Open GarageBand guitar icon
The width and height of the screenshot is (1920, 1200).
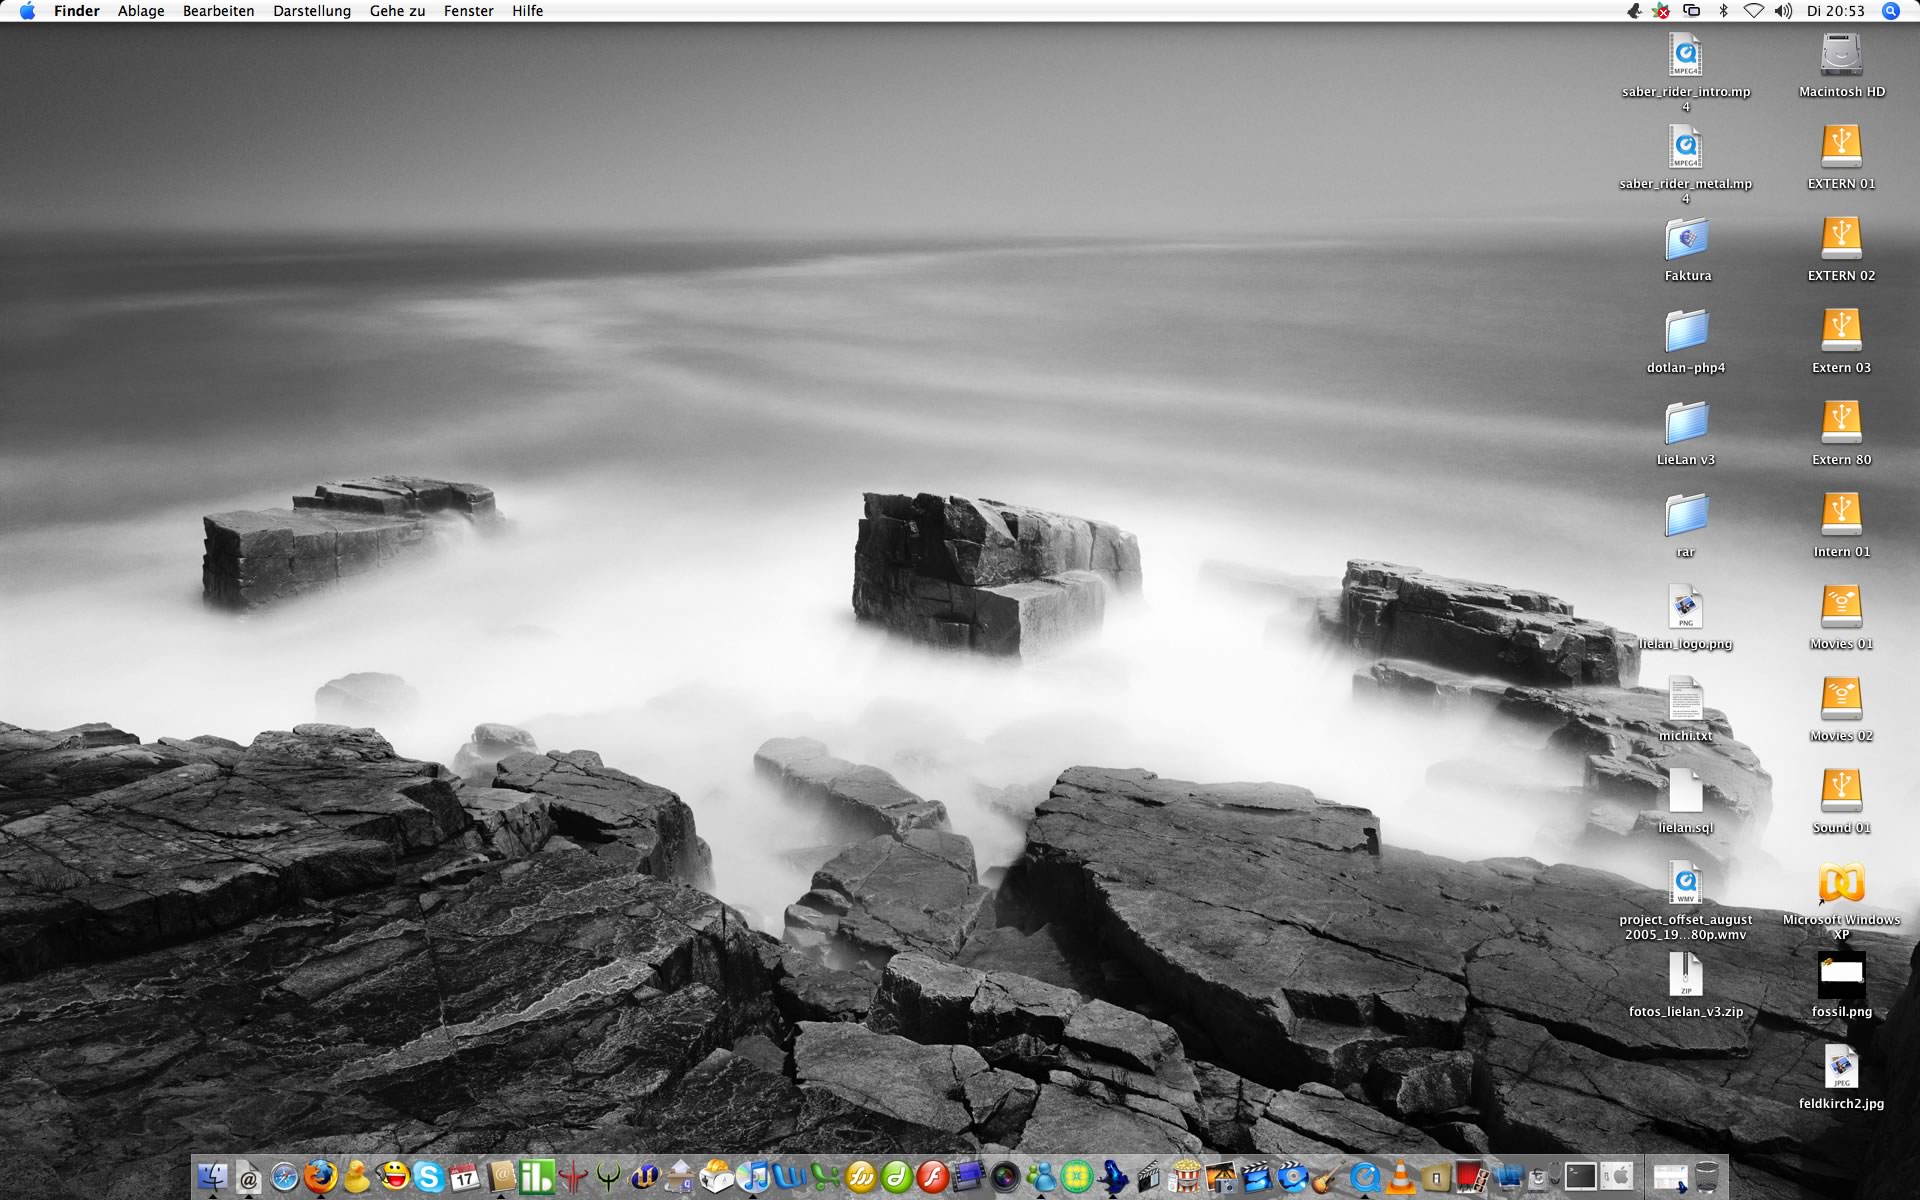(1328, 1177)
